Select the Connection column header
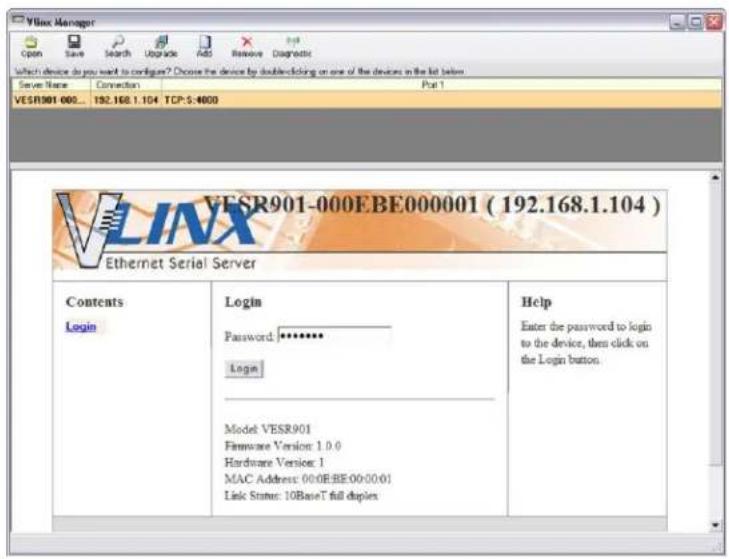Screen dimensions: 729x559 pos(126,85)
